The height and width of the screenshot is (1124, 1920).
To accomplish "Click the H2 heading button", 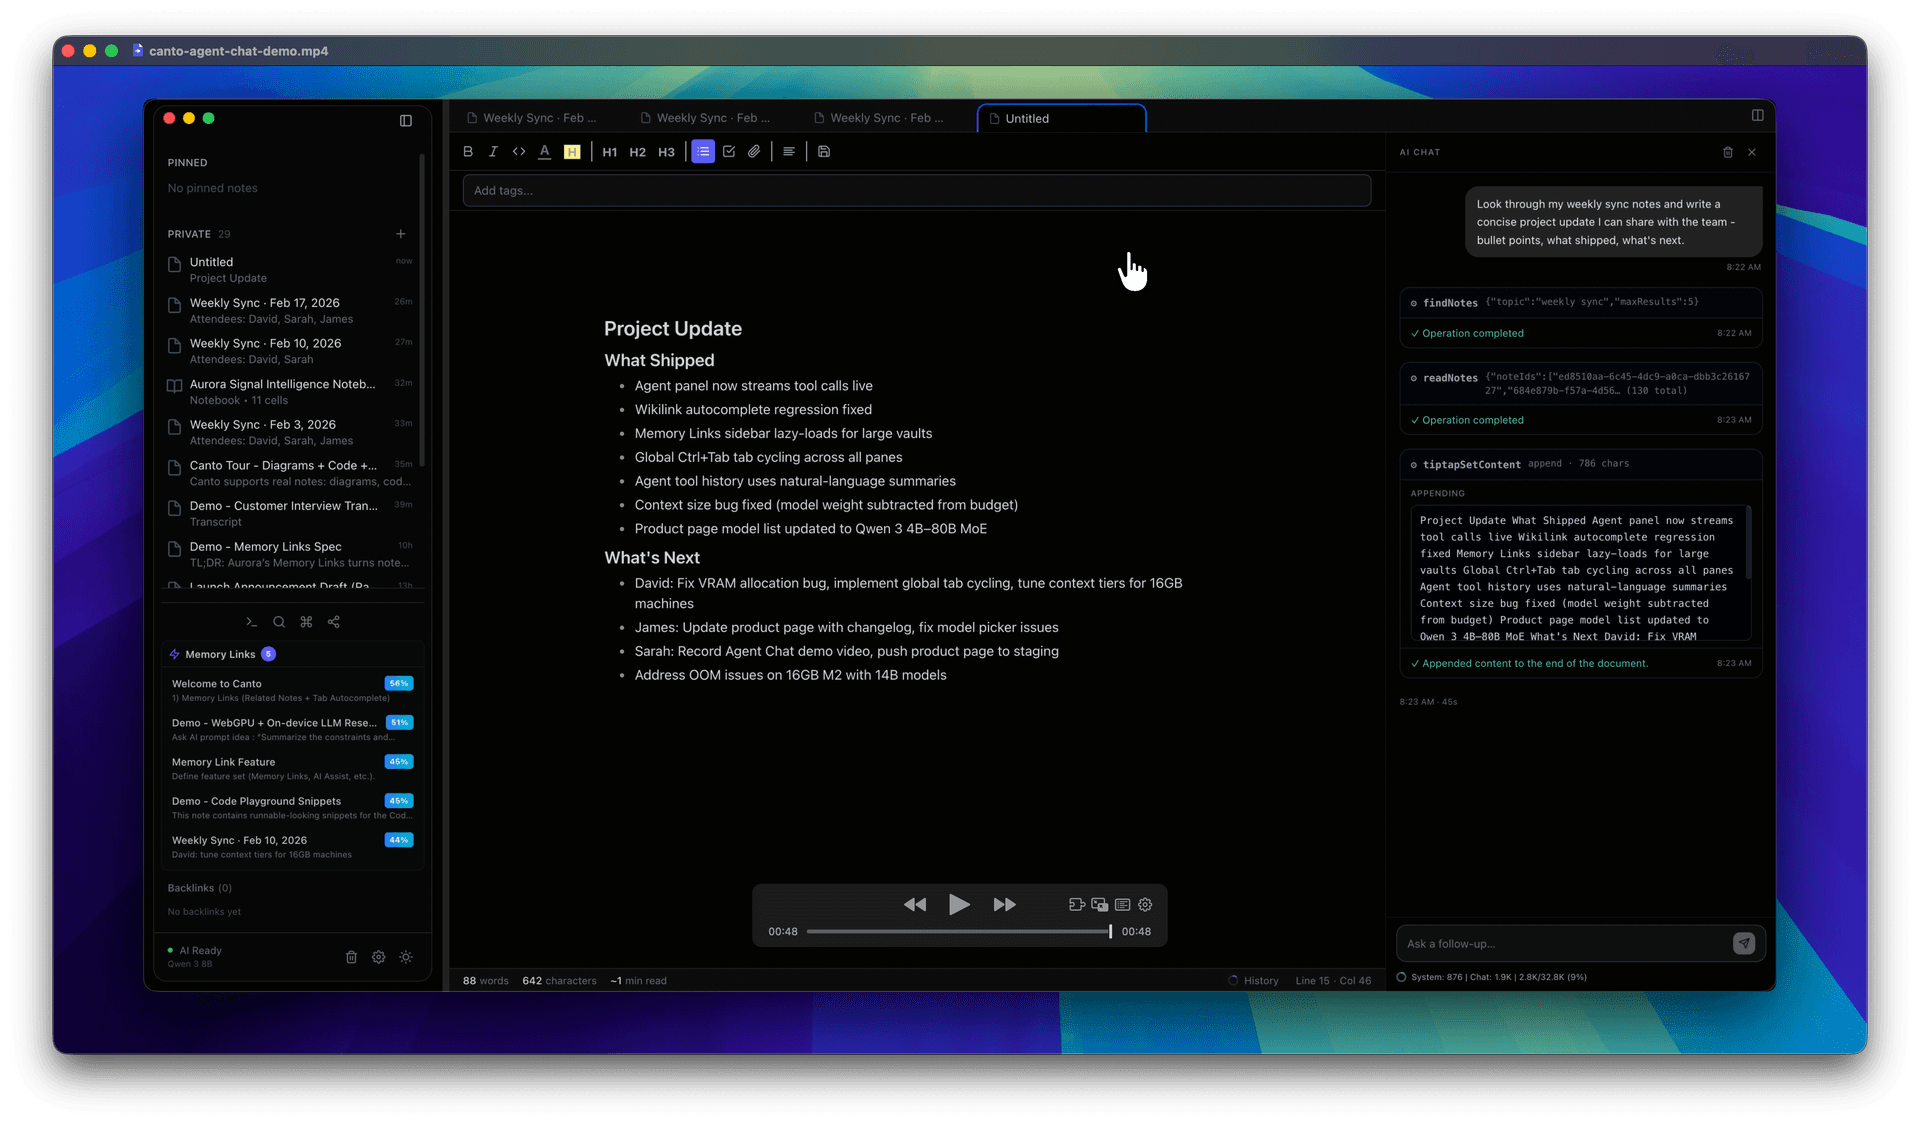I will coord(637,152).
